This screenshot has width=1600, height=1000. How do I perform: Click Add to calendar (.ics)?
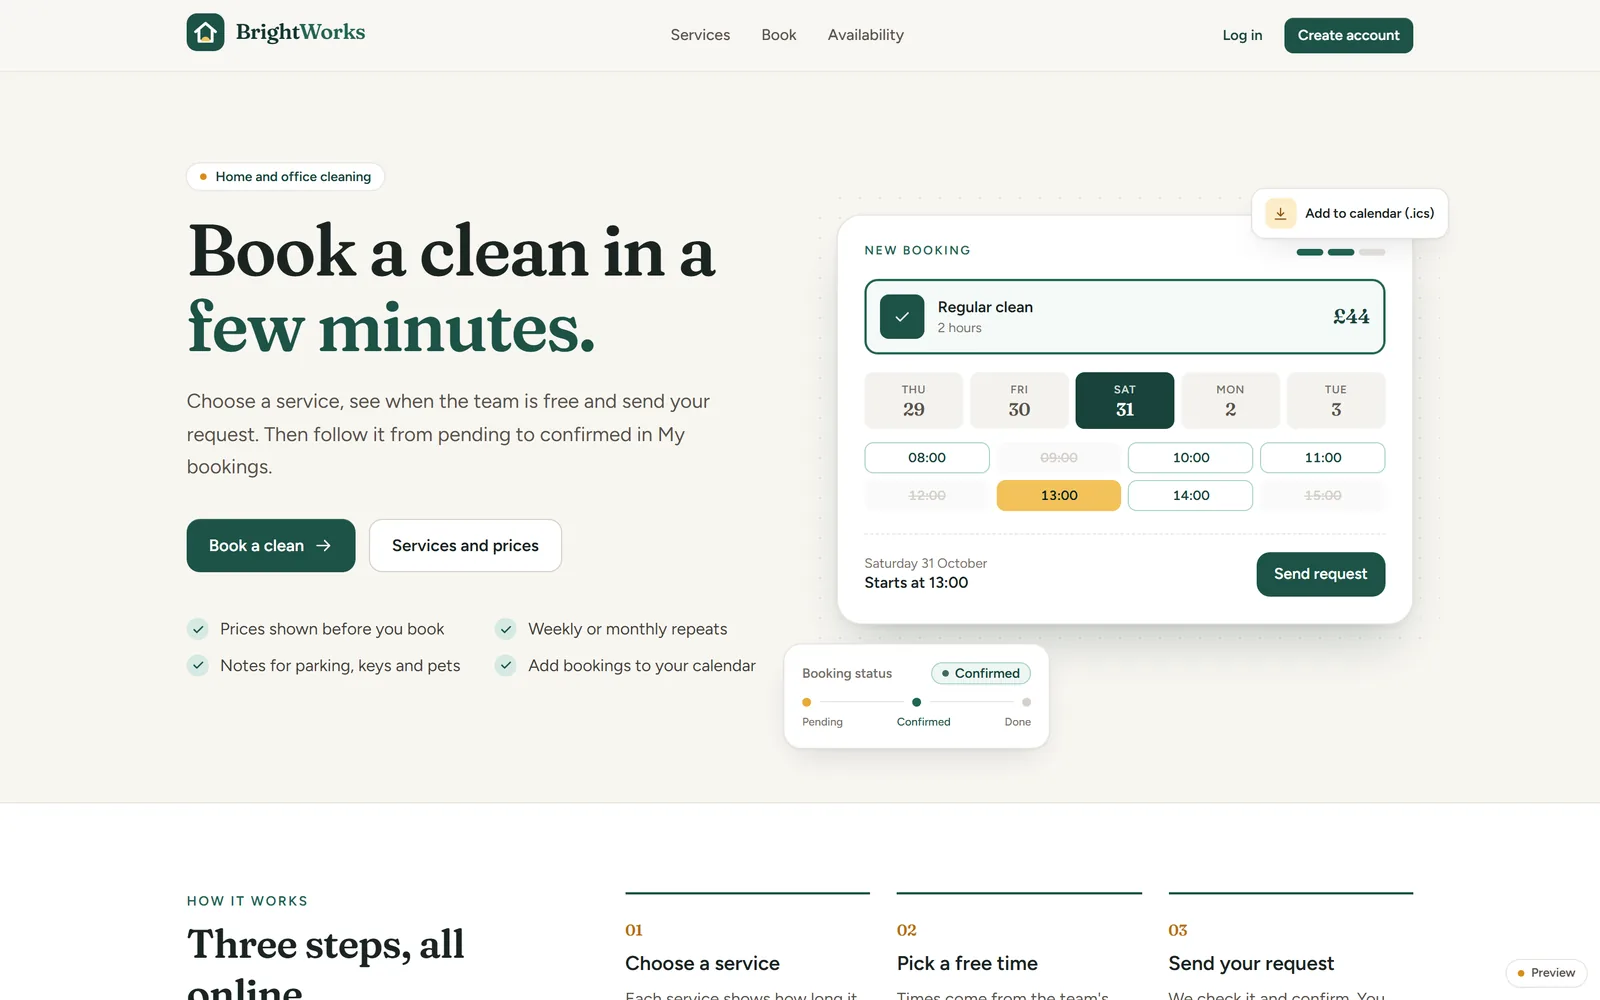1349,213
